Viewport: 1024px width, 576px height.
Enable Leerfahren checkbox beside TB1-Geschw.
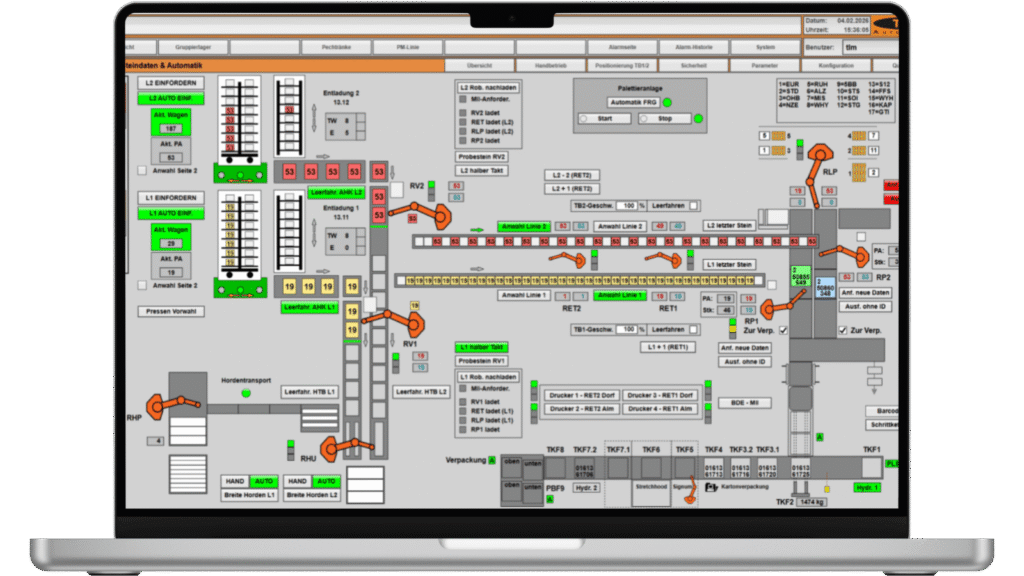(694, 330)
